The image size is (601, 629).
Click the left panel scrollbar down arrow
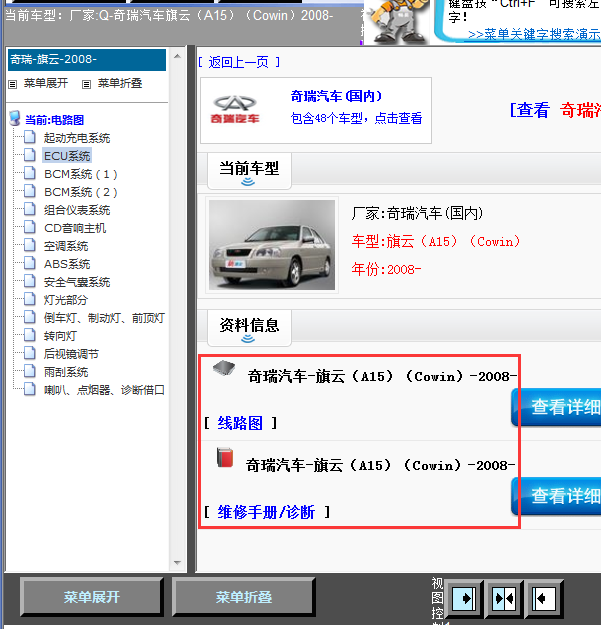click(x=177, y=562)
